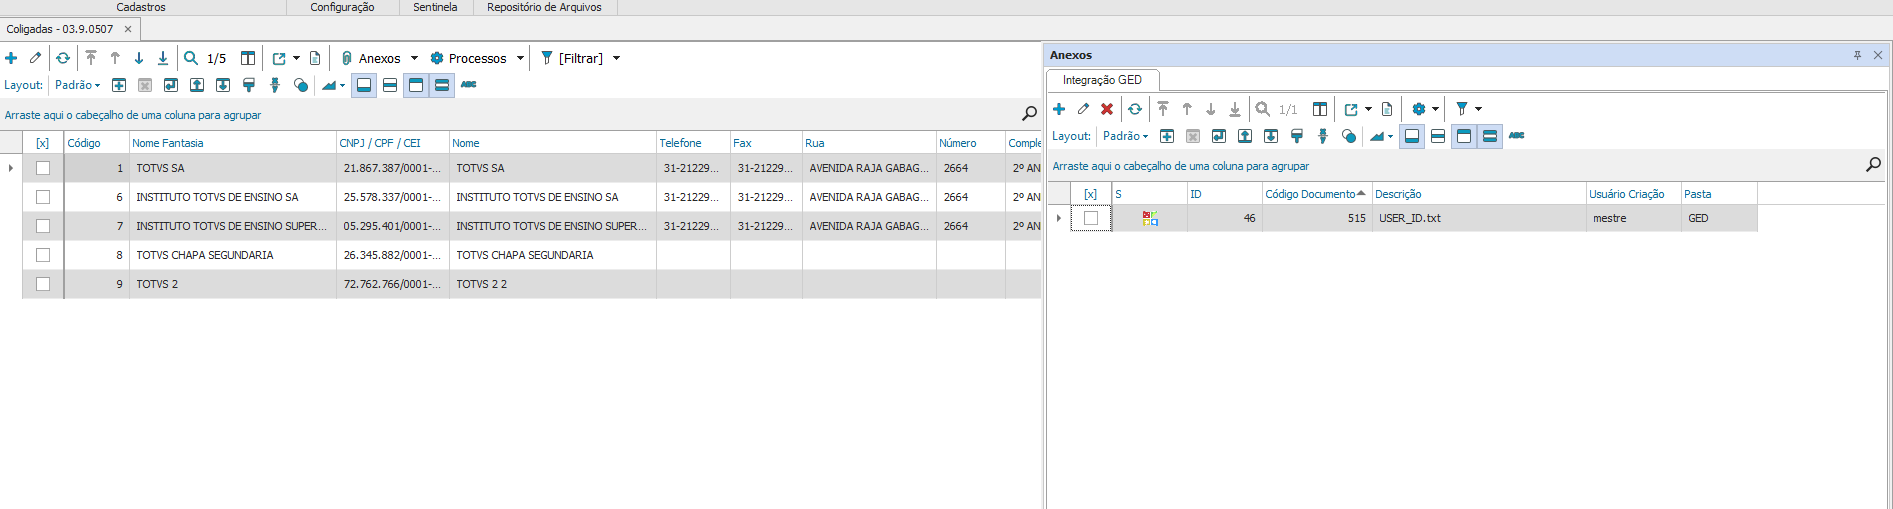Click the pencil edit icon in Anexos toolbar
1893x509 pixels.
tap(1083, 109)
